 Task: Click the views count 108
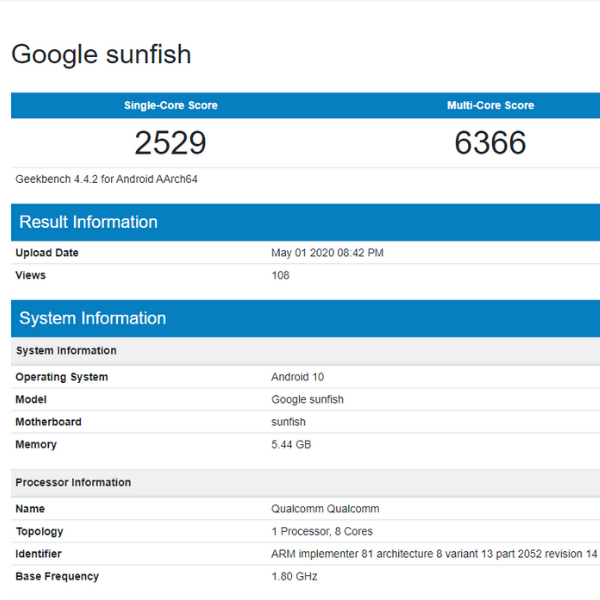[x=280, y=275]
